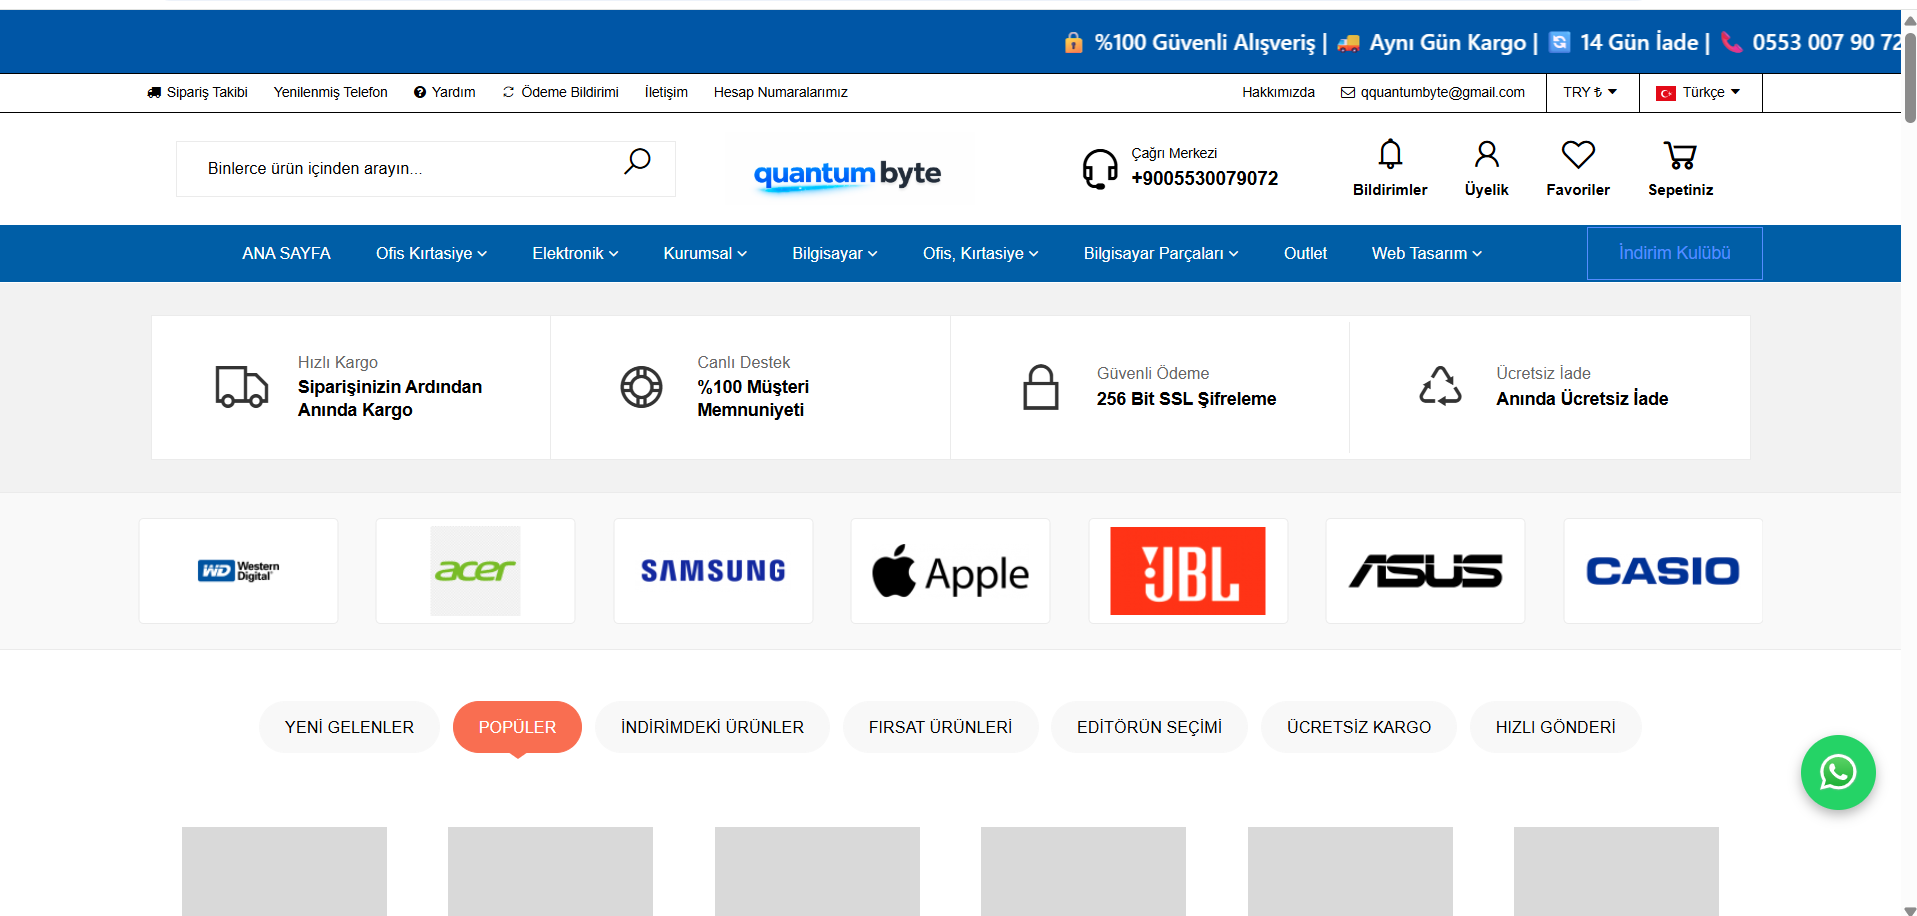Click the qquantumbyte@gmail.com email link

pyautogui.click(x=1442, y=92)
